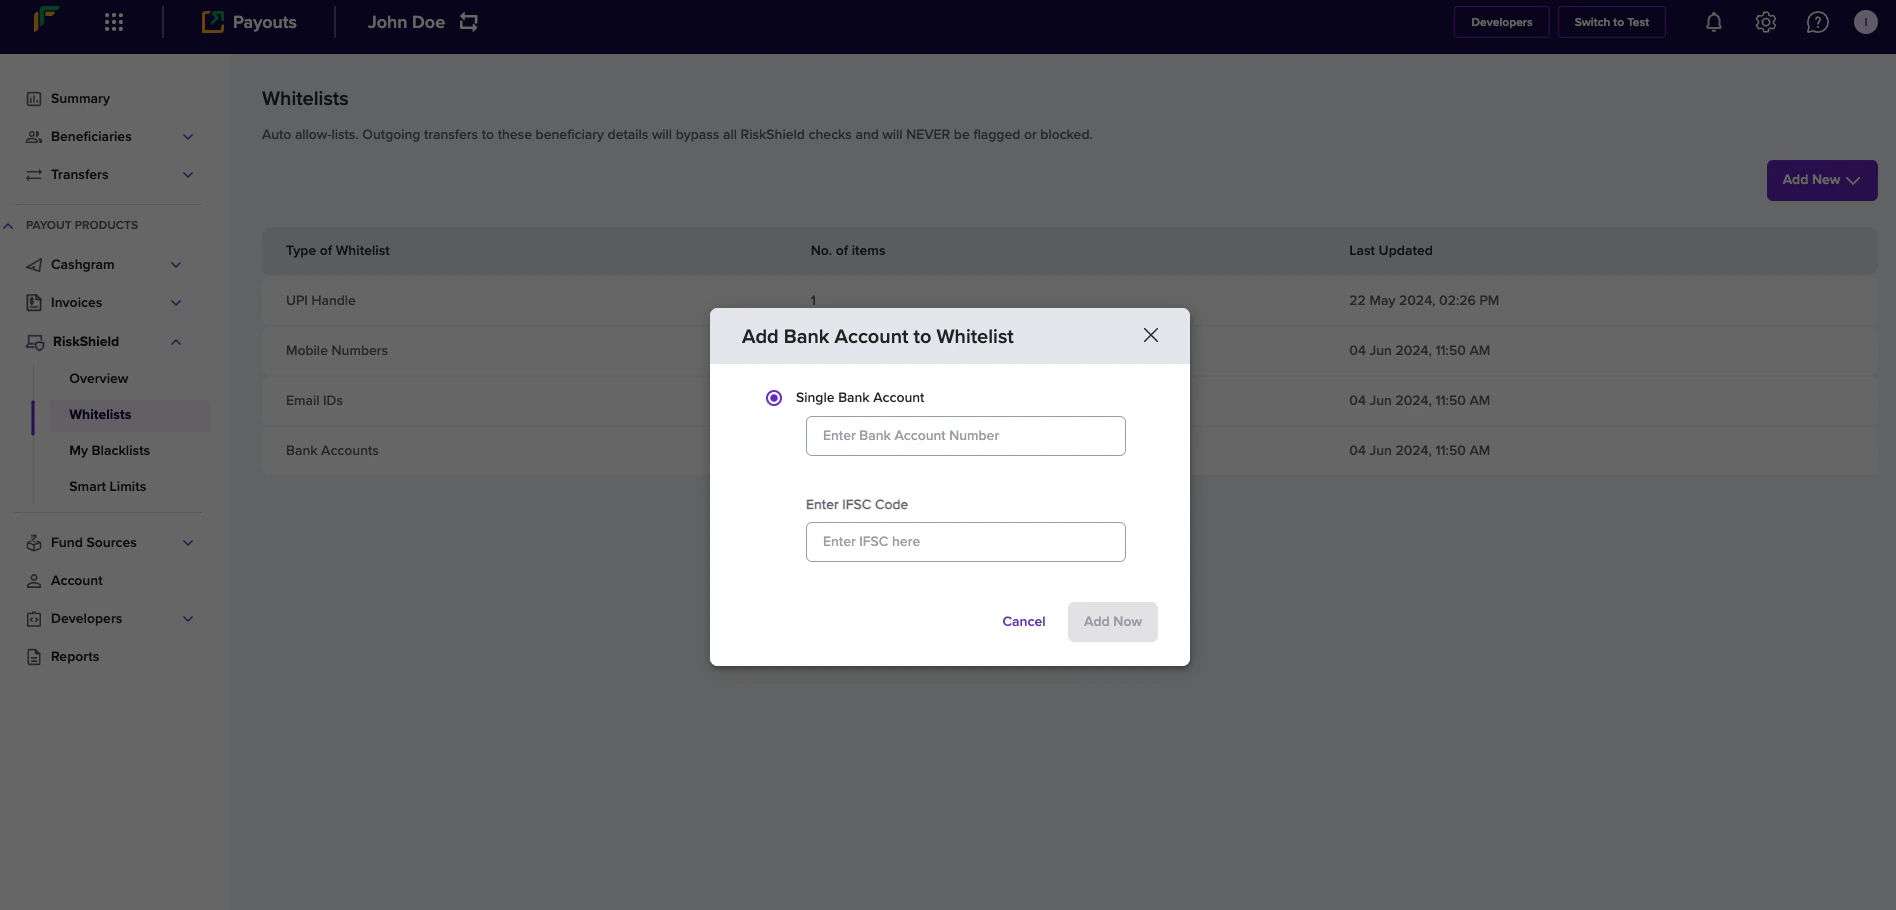The height and width of the screenshot is (910, 1896).
Task: Click the Switch to Test button
Action: pos(1612,22)
